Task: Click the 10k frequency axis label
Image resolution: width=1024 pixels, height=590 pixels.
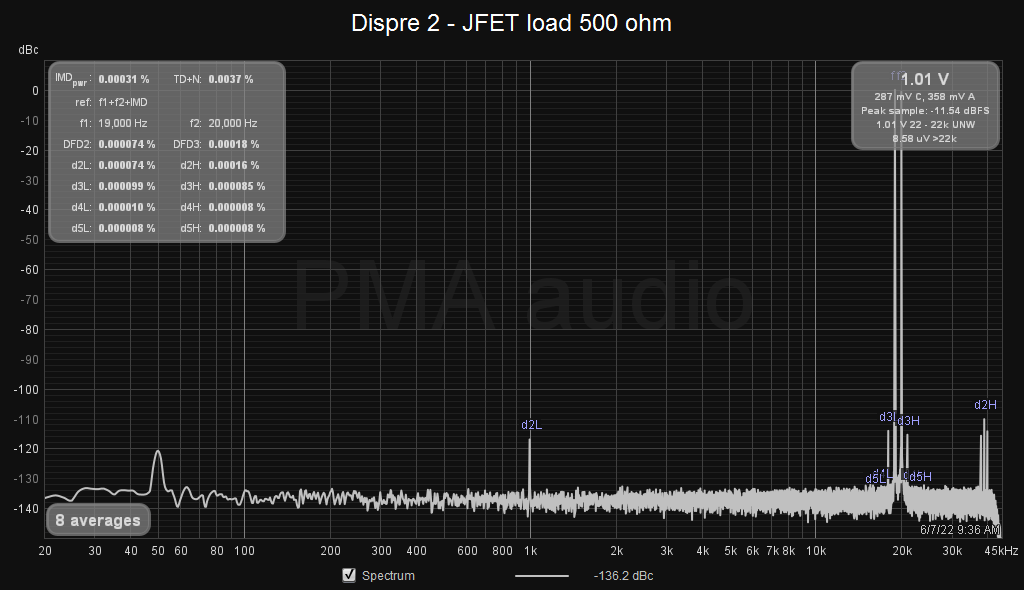Action: coord(816,551)
